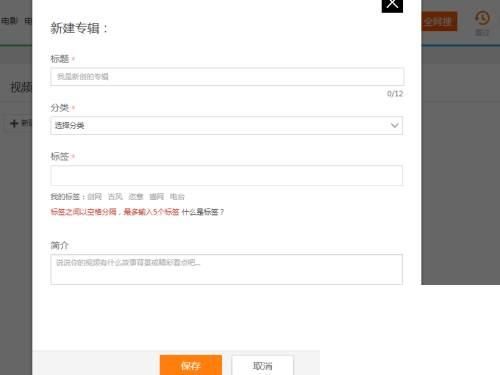Screen dimensions: 500x375
Task: Pick the 古风 tag from my tags
Action: point(115,197)
